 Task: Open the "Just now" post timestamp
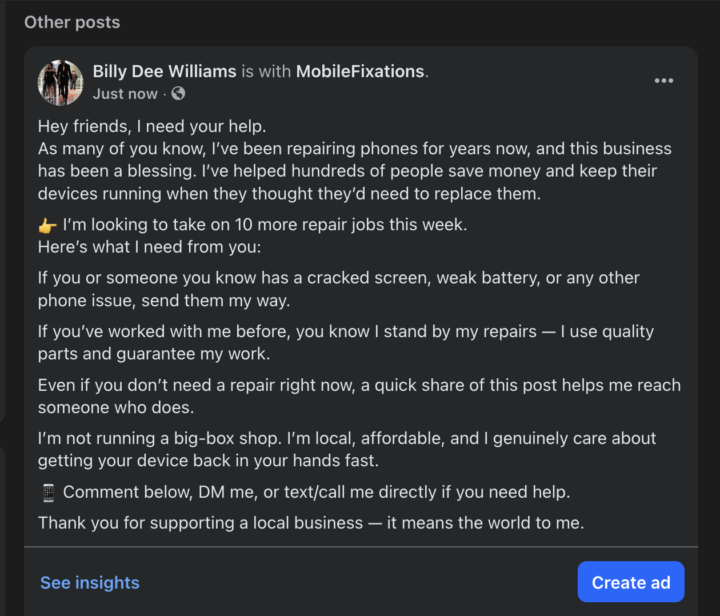(125, 94)
